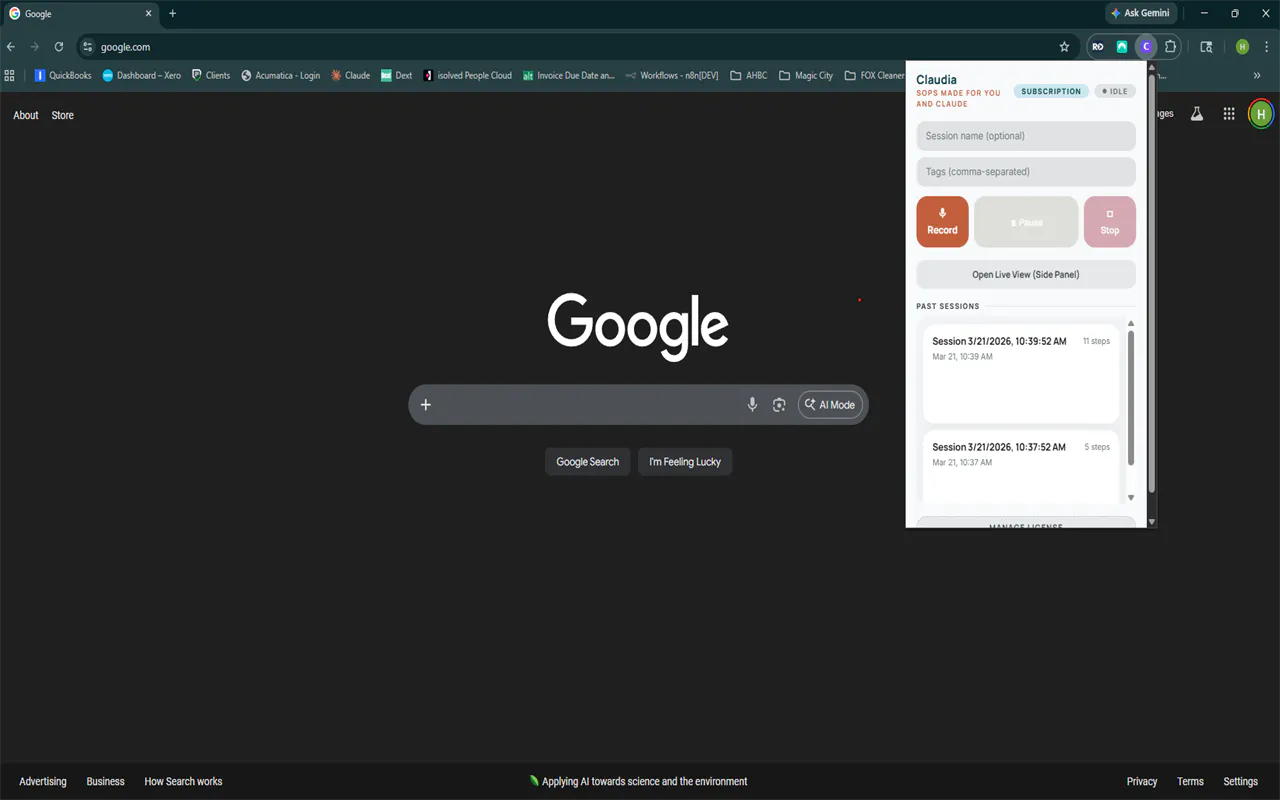The image size is (1280, 800).
Task: Click the About link
Action: (x=26, y=115)
